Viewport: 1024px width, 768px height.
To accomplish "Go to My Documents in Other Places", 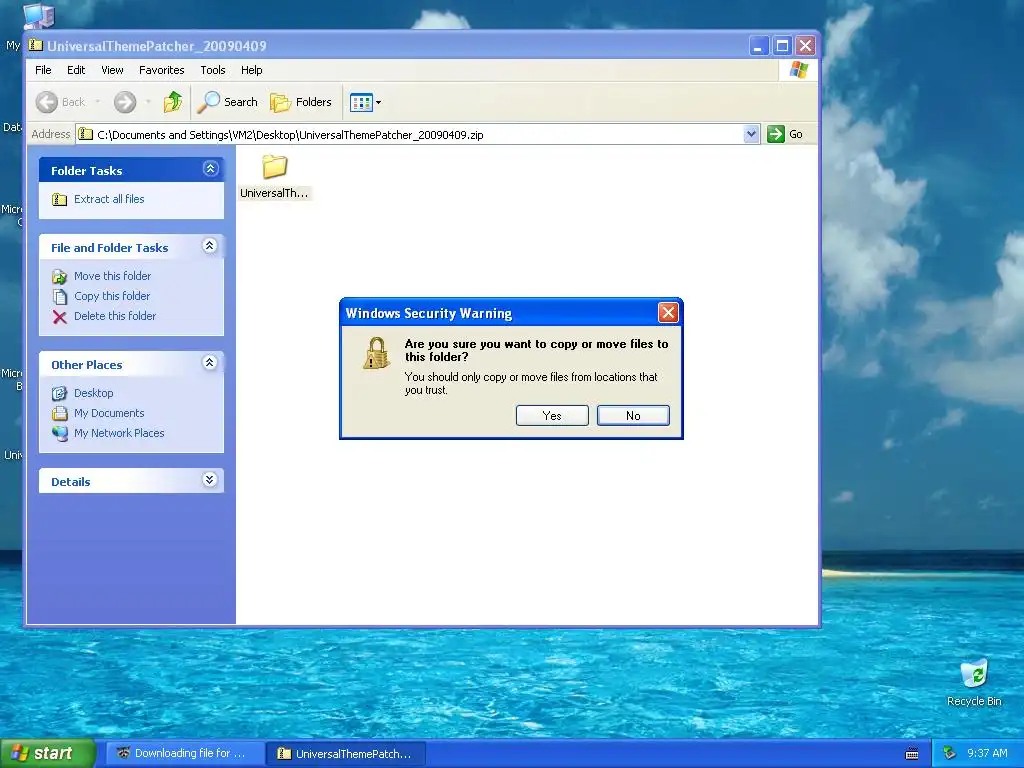I will [109, 413].
